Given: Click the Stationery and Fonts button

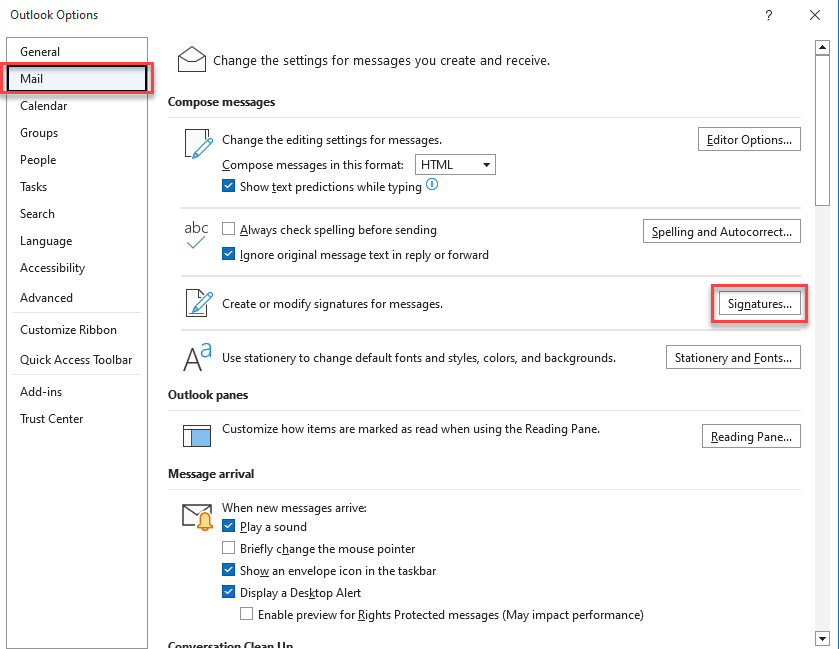Looking at the screenshot, I should (x=733, y=357).
